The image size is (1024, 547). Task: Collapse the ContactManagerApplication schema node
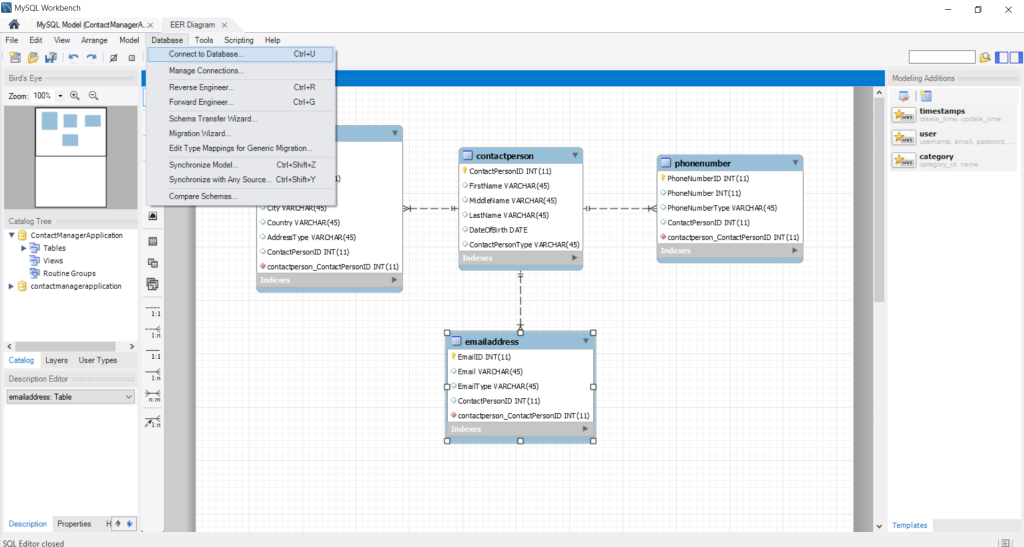pos(11,235)
